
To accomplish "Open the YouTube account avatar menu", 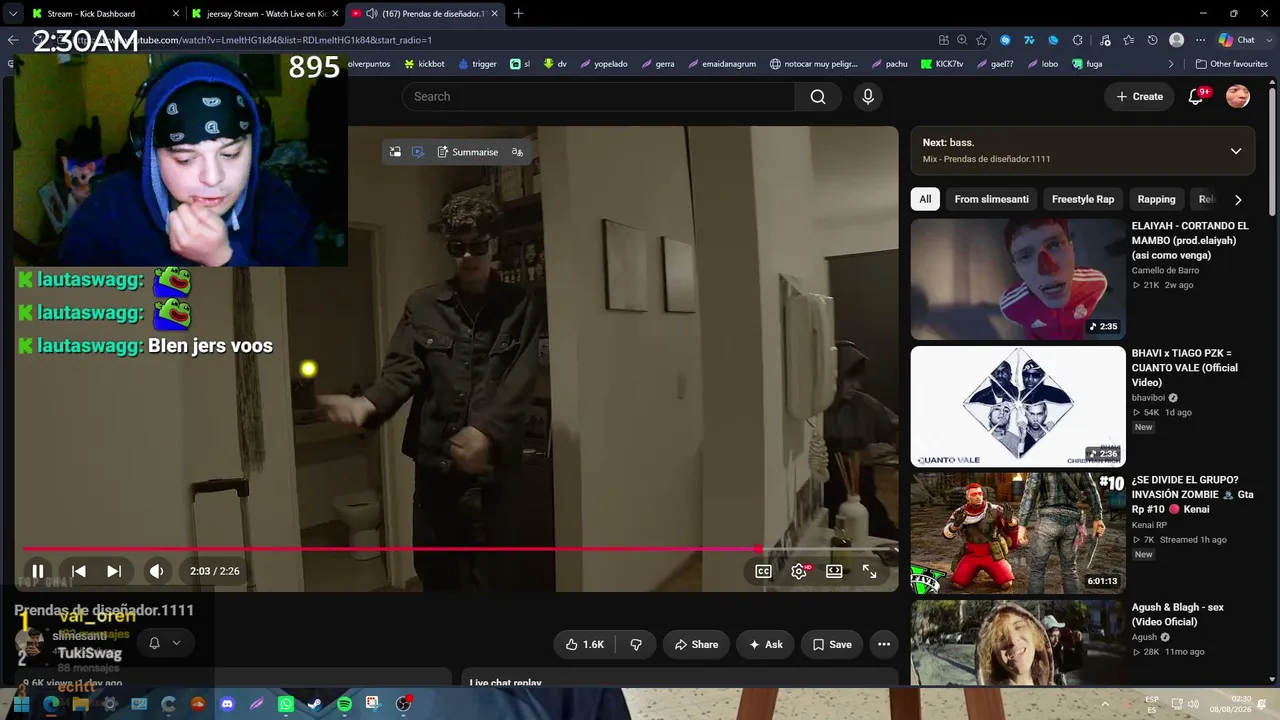I will (x=1238, y=96).
